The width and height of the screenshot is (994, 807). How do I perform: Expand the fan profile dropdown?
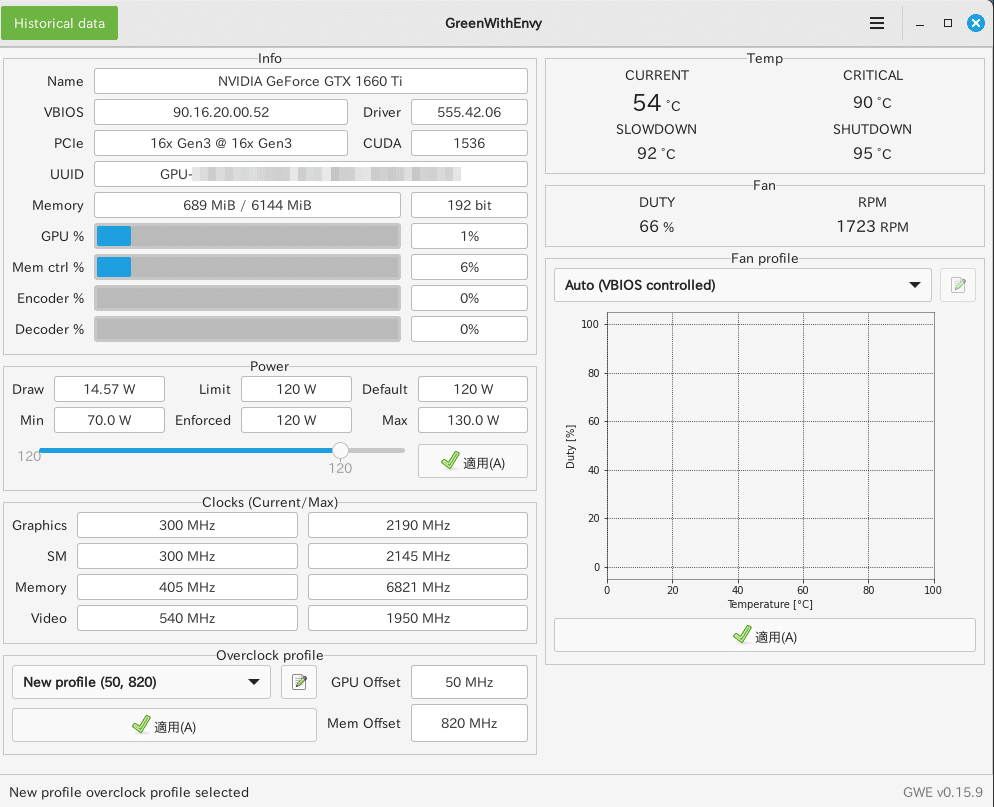(742, 285)
